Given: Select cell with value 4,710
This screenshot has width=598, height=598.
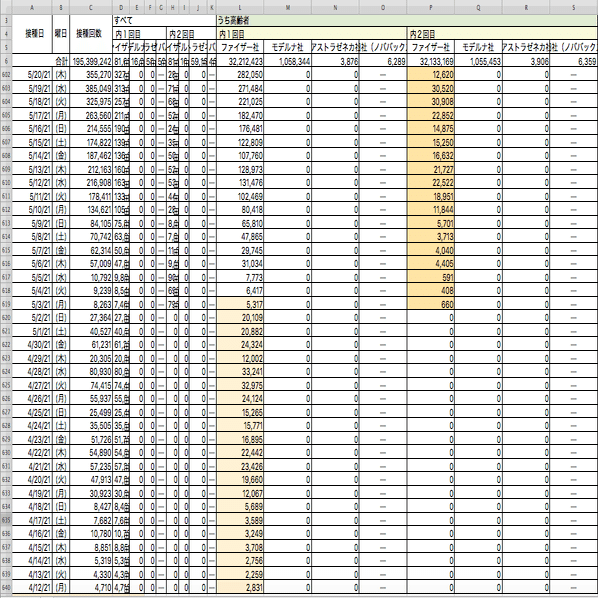Looking at the screenshot, I should click(x=91, y=588).
